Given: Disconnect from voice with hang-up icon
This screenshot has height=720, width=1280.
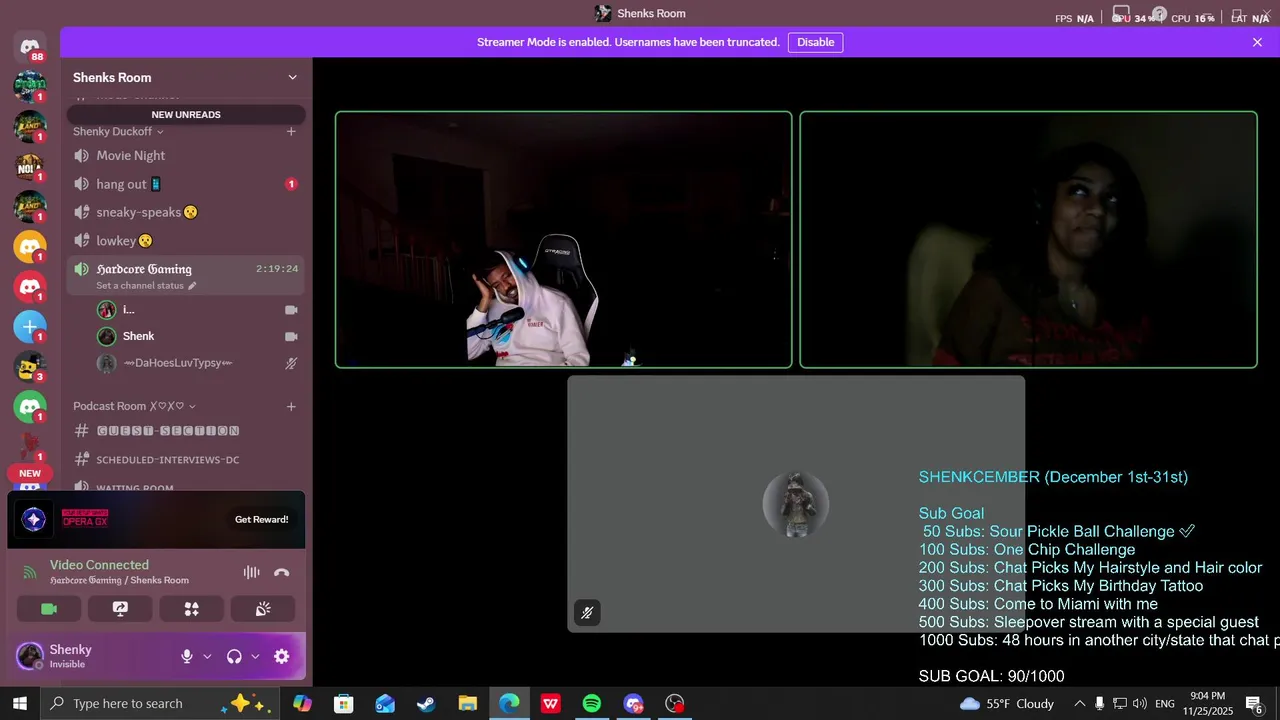Looking at the screenshot, I should [281, 572].
